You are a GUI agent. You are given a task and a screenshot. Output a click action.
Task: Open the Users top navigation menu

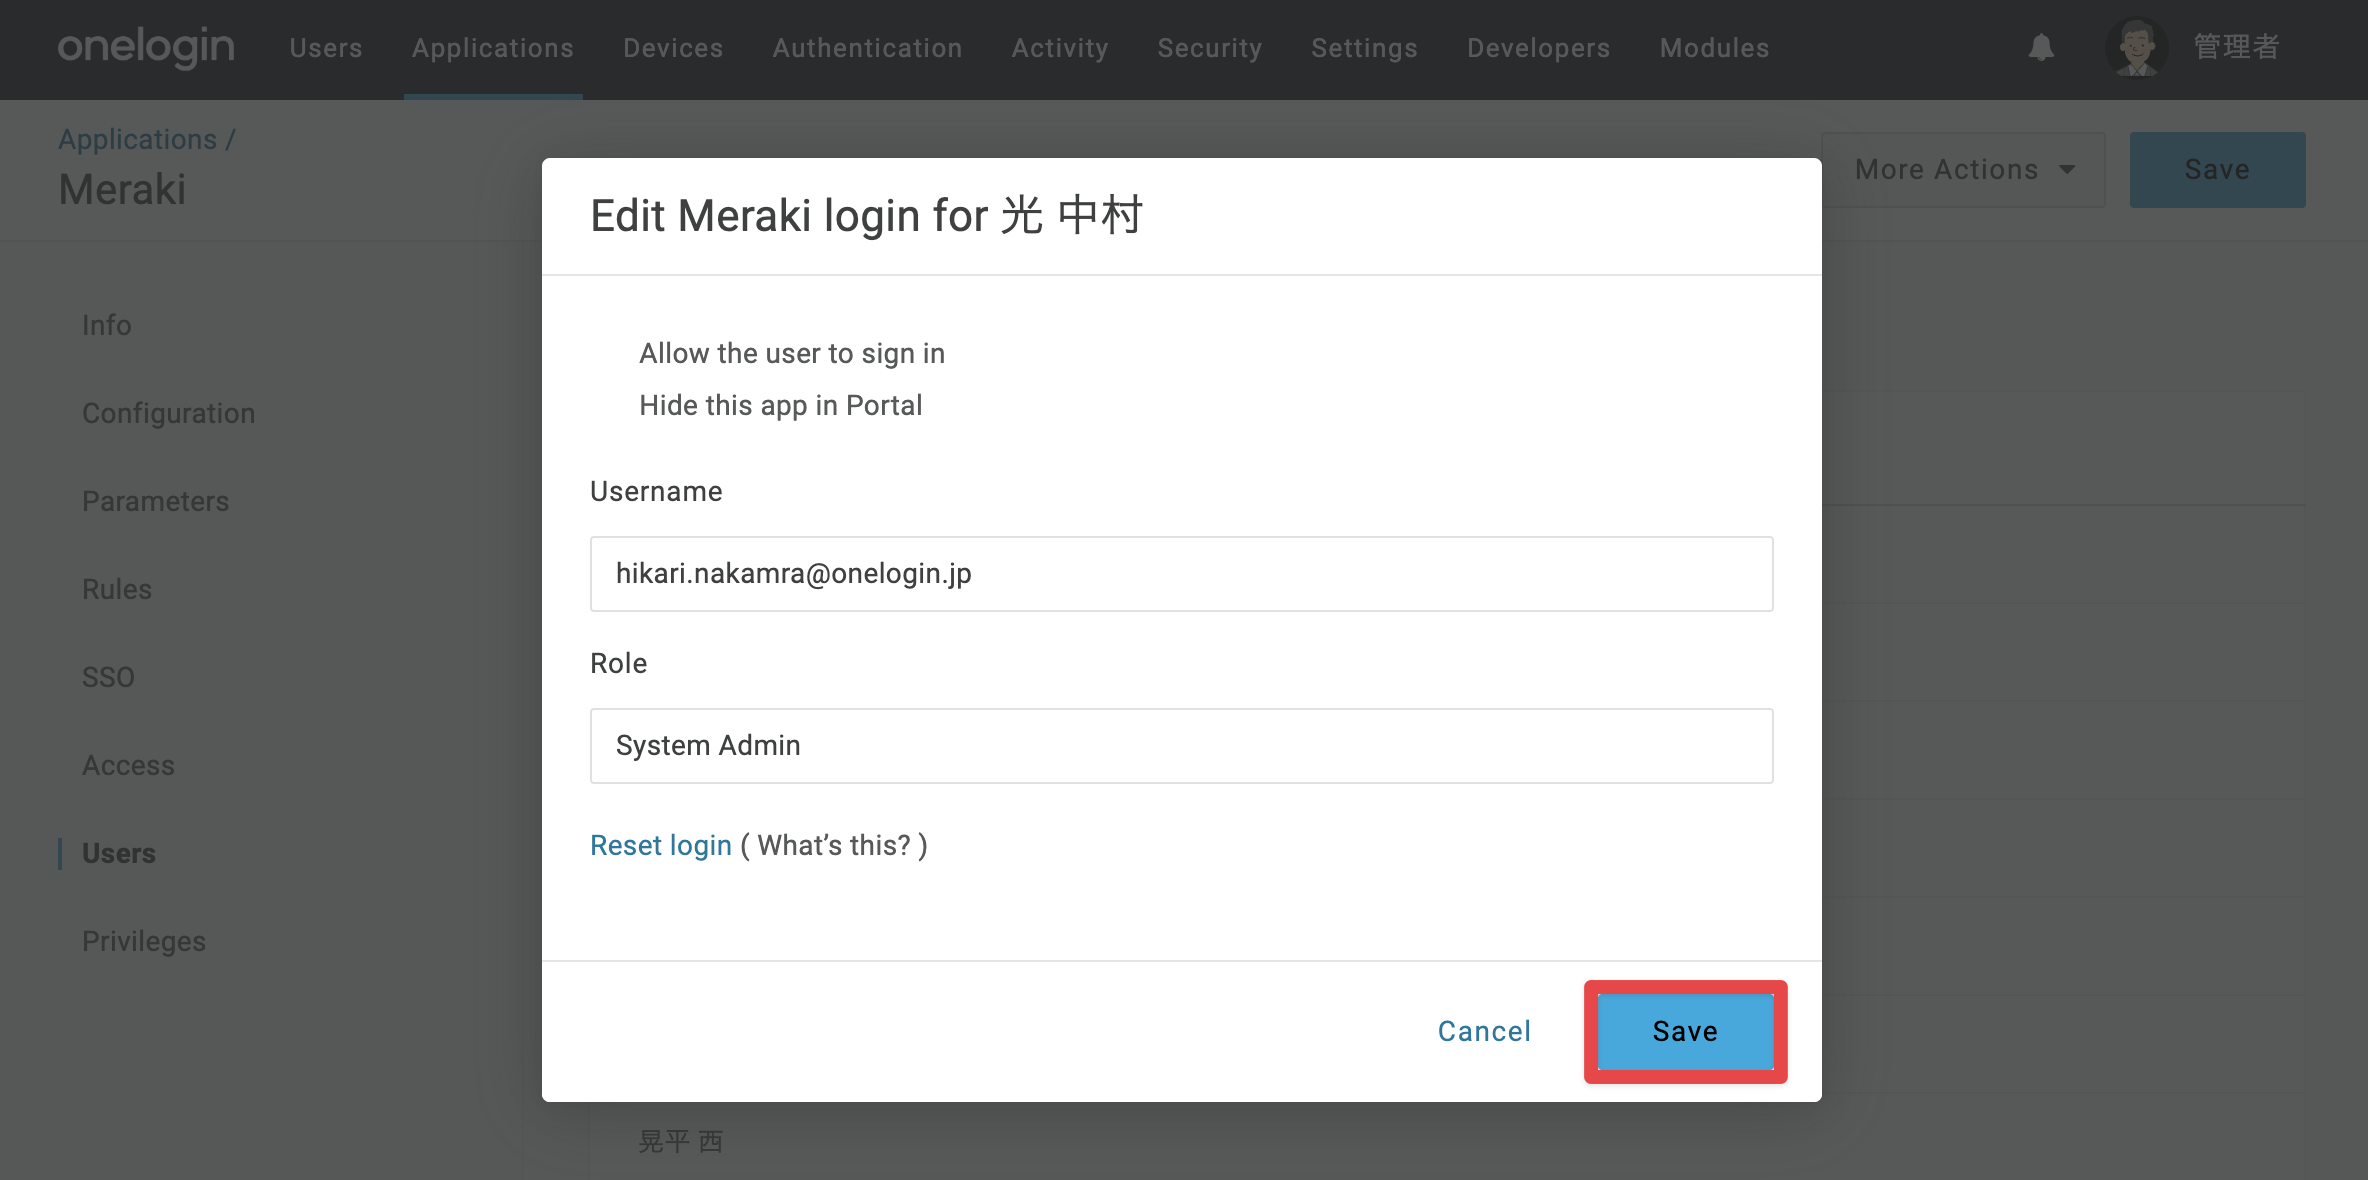tap(326, 48)
